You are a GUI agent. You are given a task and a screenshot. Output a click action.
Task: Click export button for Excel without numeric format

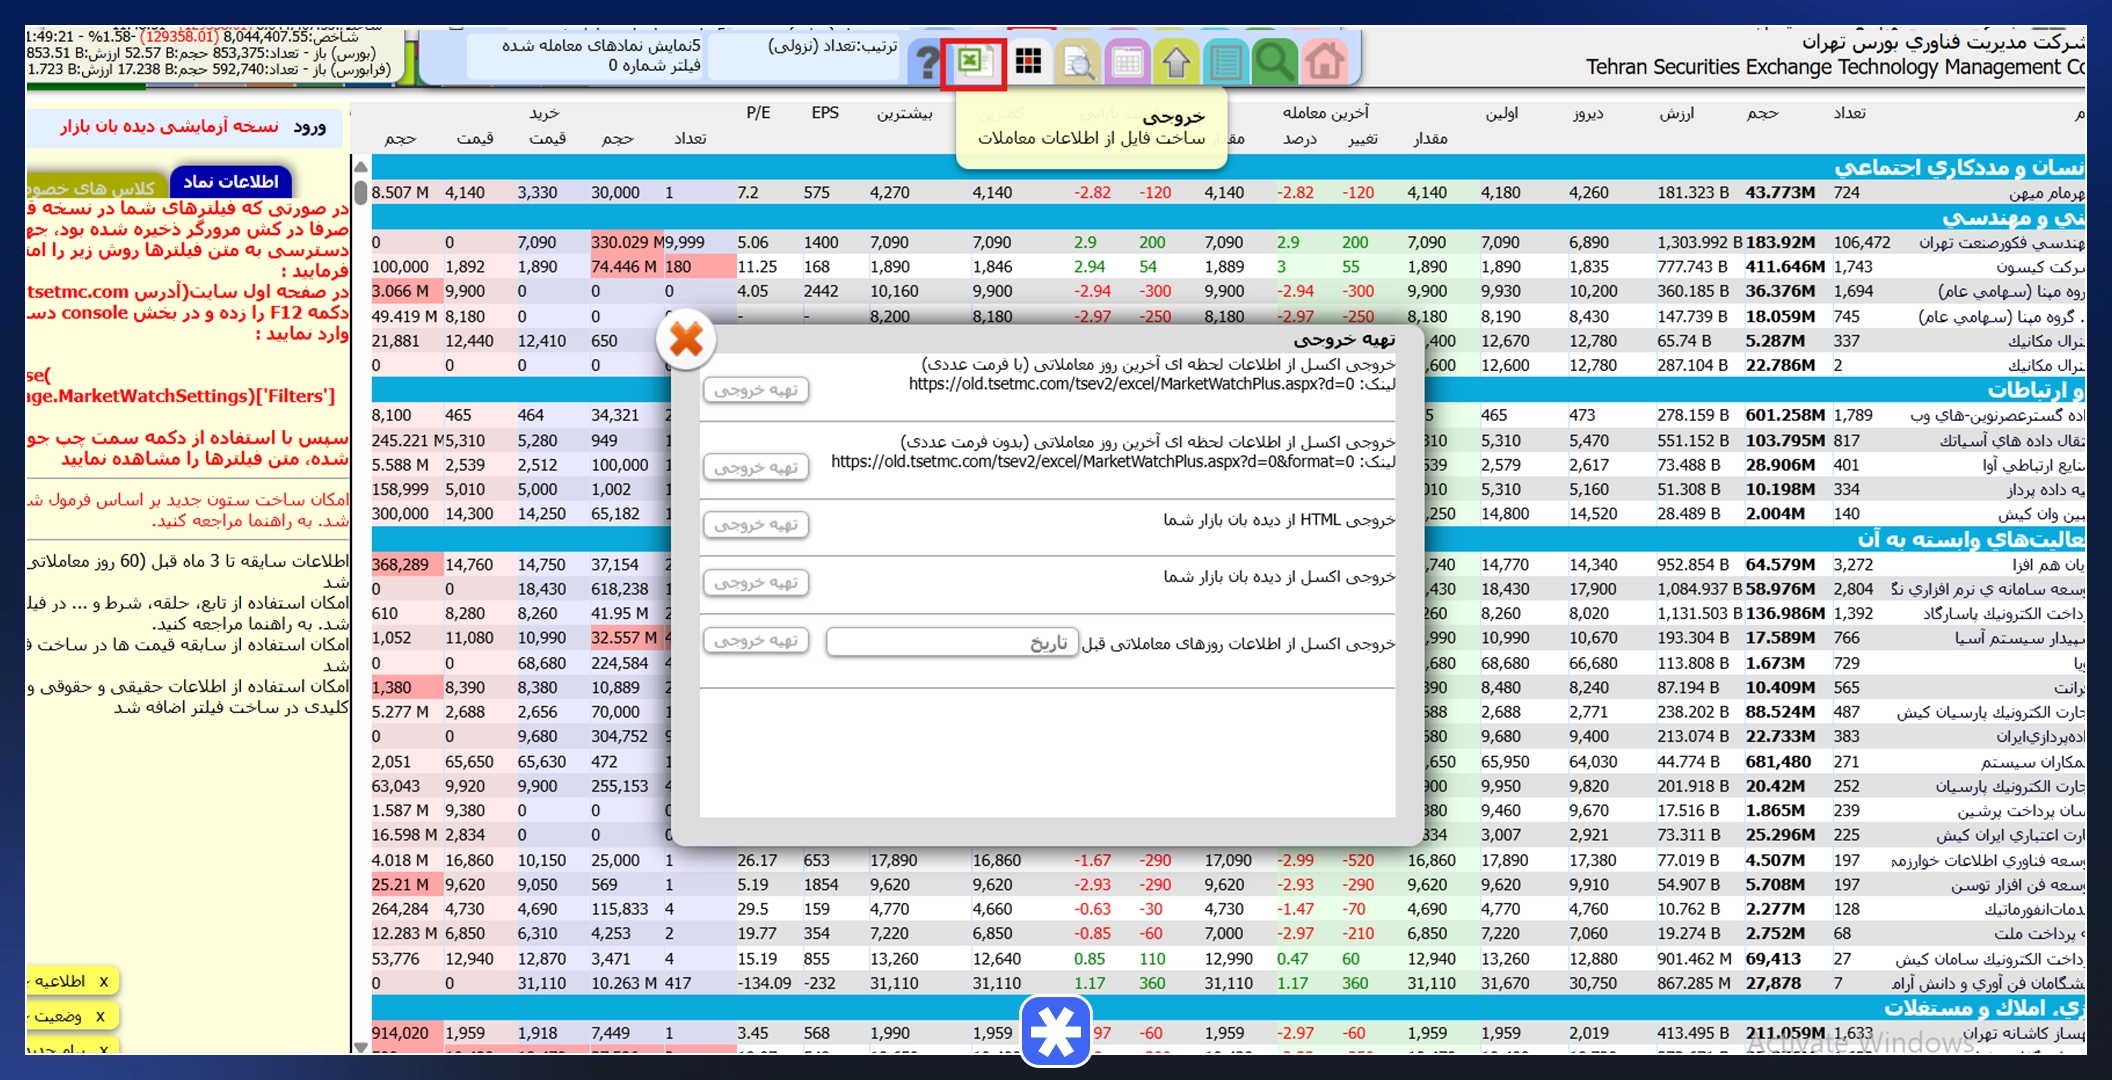point(756,467)
